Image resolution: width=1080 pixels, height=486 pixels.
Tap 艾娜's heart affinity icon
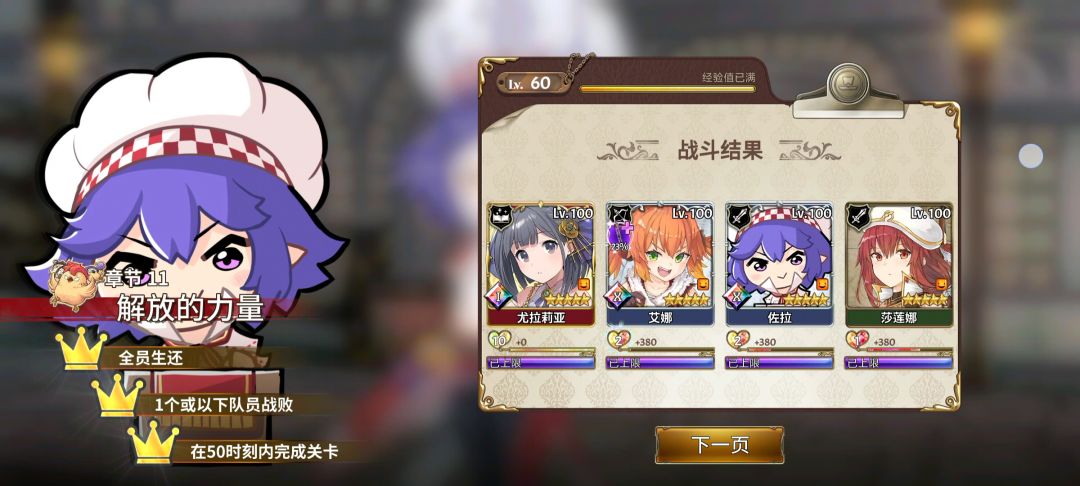point(618,341)
